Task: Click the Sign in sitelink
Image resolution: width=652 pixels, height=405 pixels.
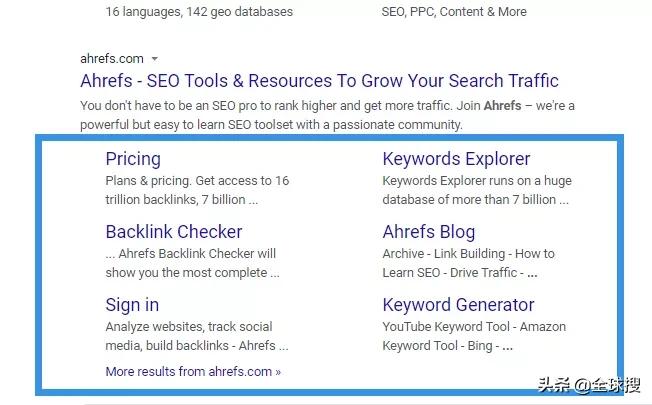Action: 132,305
